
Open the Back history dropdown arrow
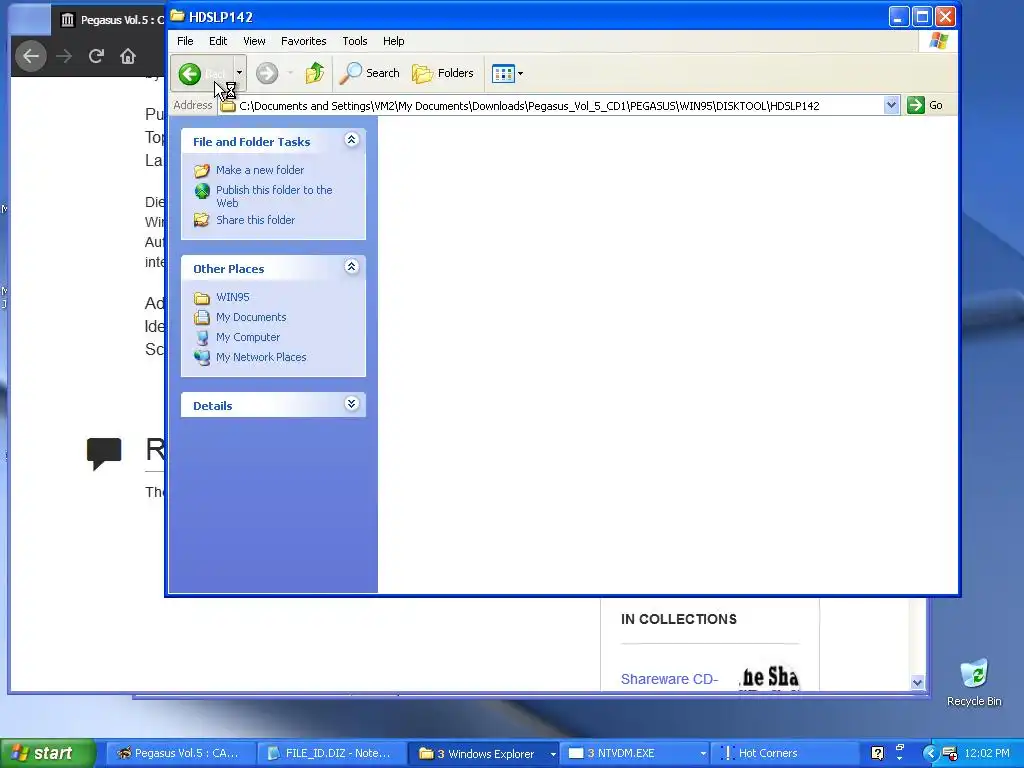point(240,73)
